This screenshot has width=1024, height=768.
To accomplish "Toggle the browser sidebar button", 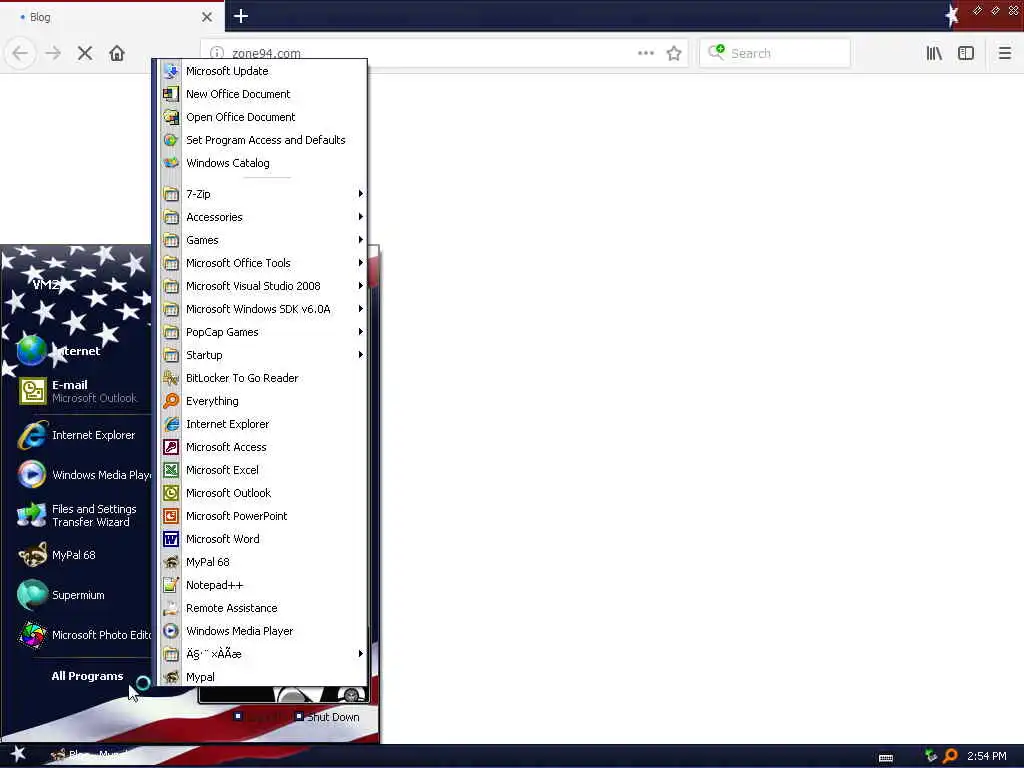I will point(966,54).
